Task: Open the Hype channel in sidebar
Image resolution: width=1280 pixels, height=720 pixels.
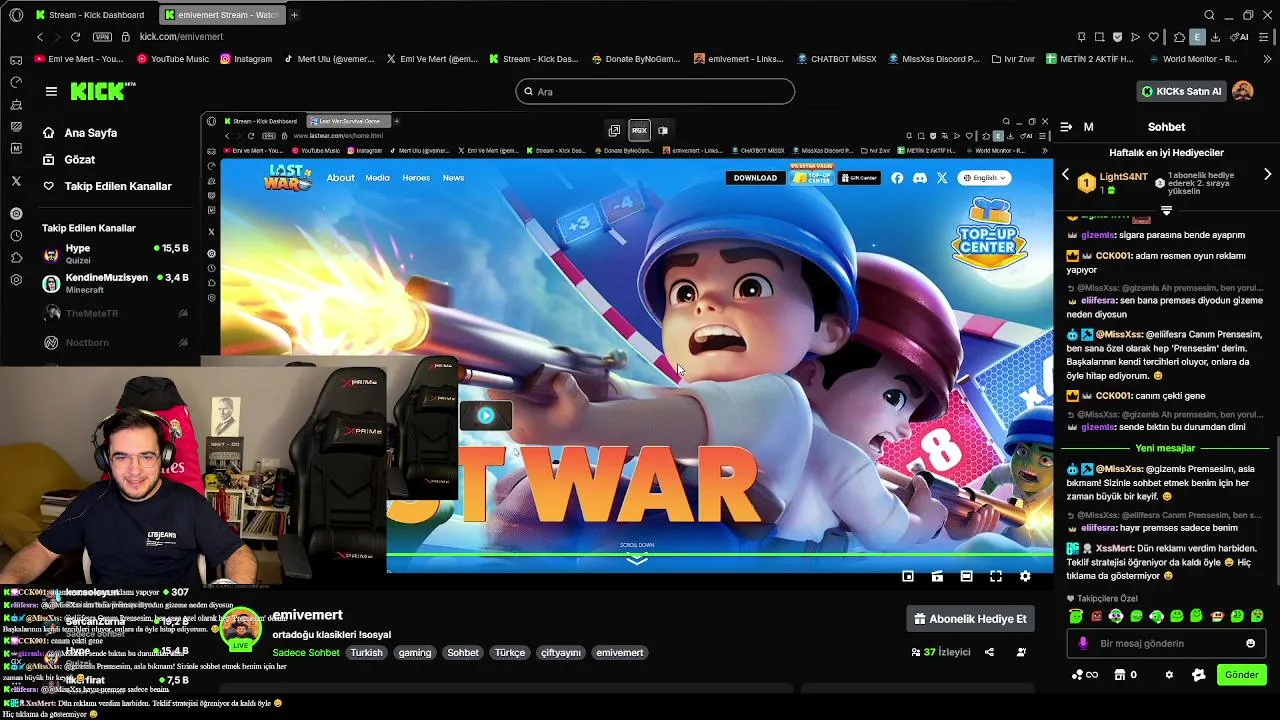Action: coord(115,253)
